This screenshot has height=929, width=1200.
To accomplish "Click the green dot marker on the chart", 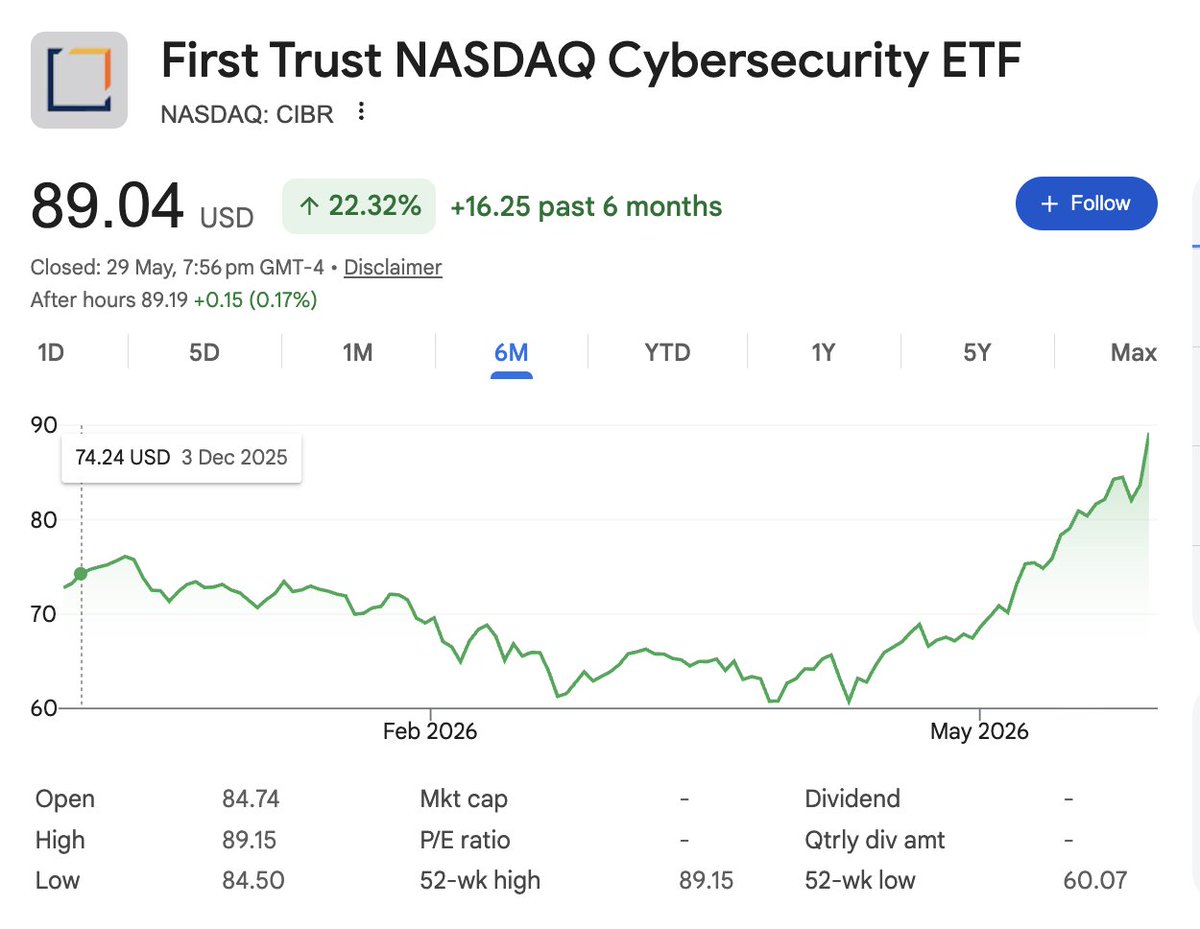I will click(81, 573).
